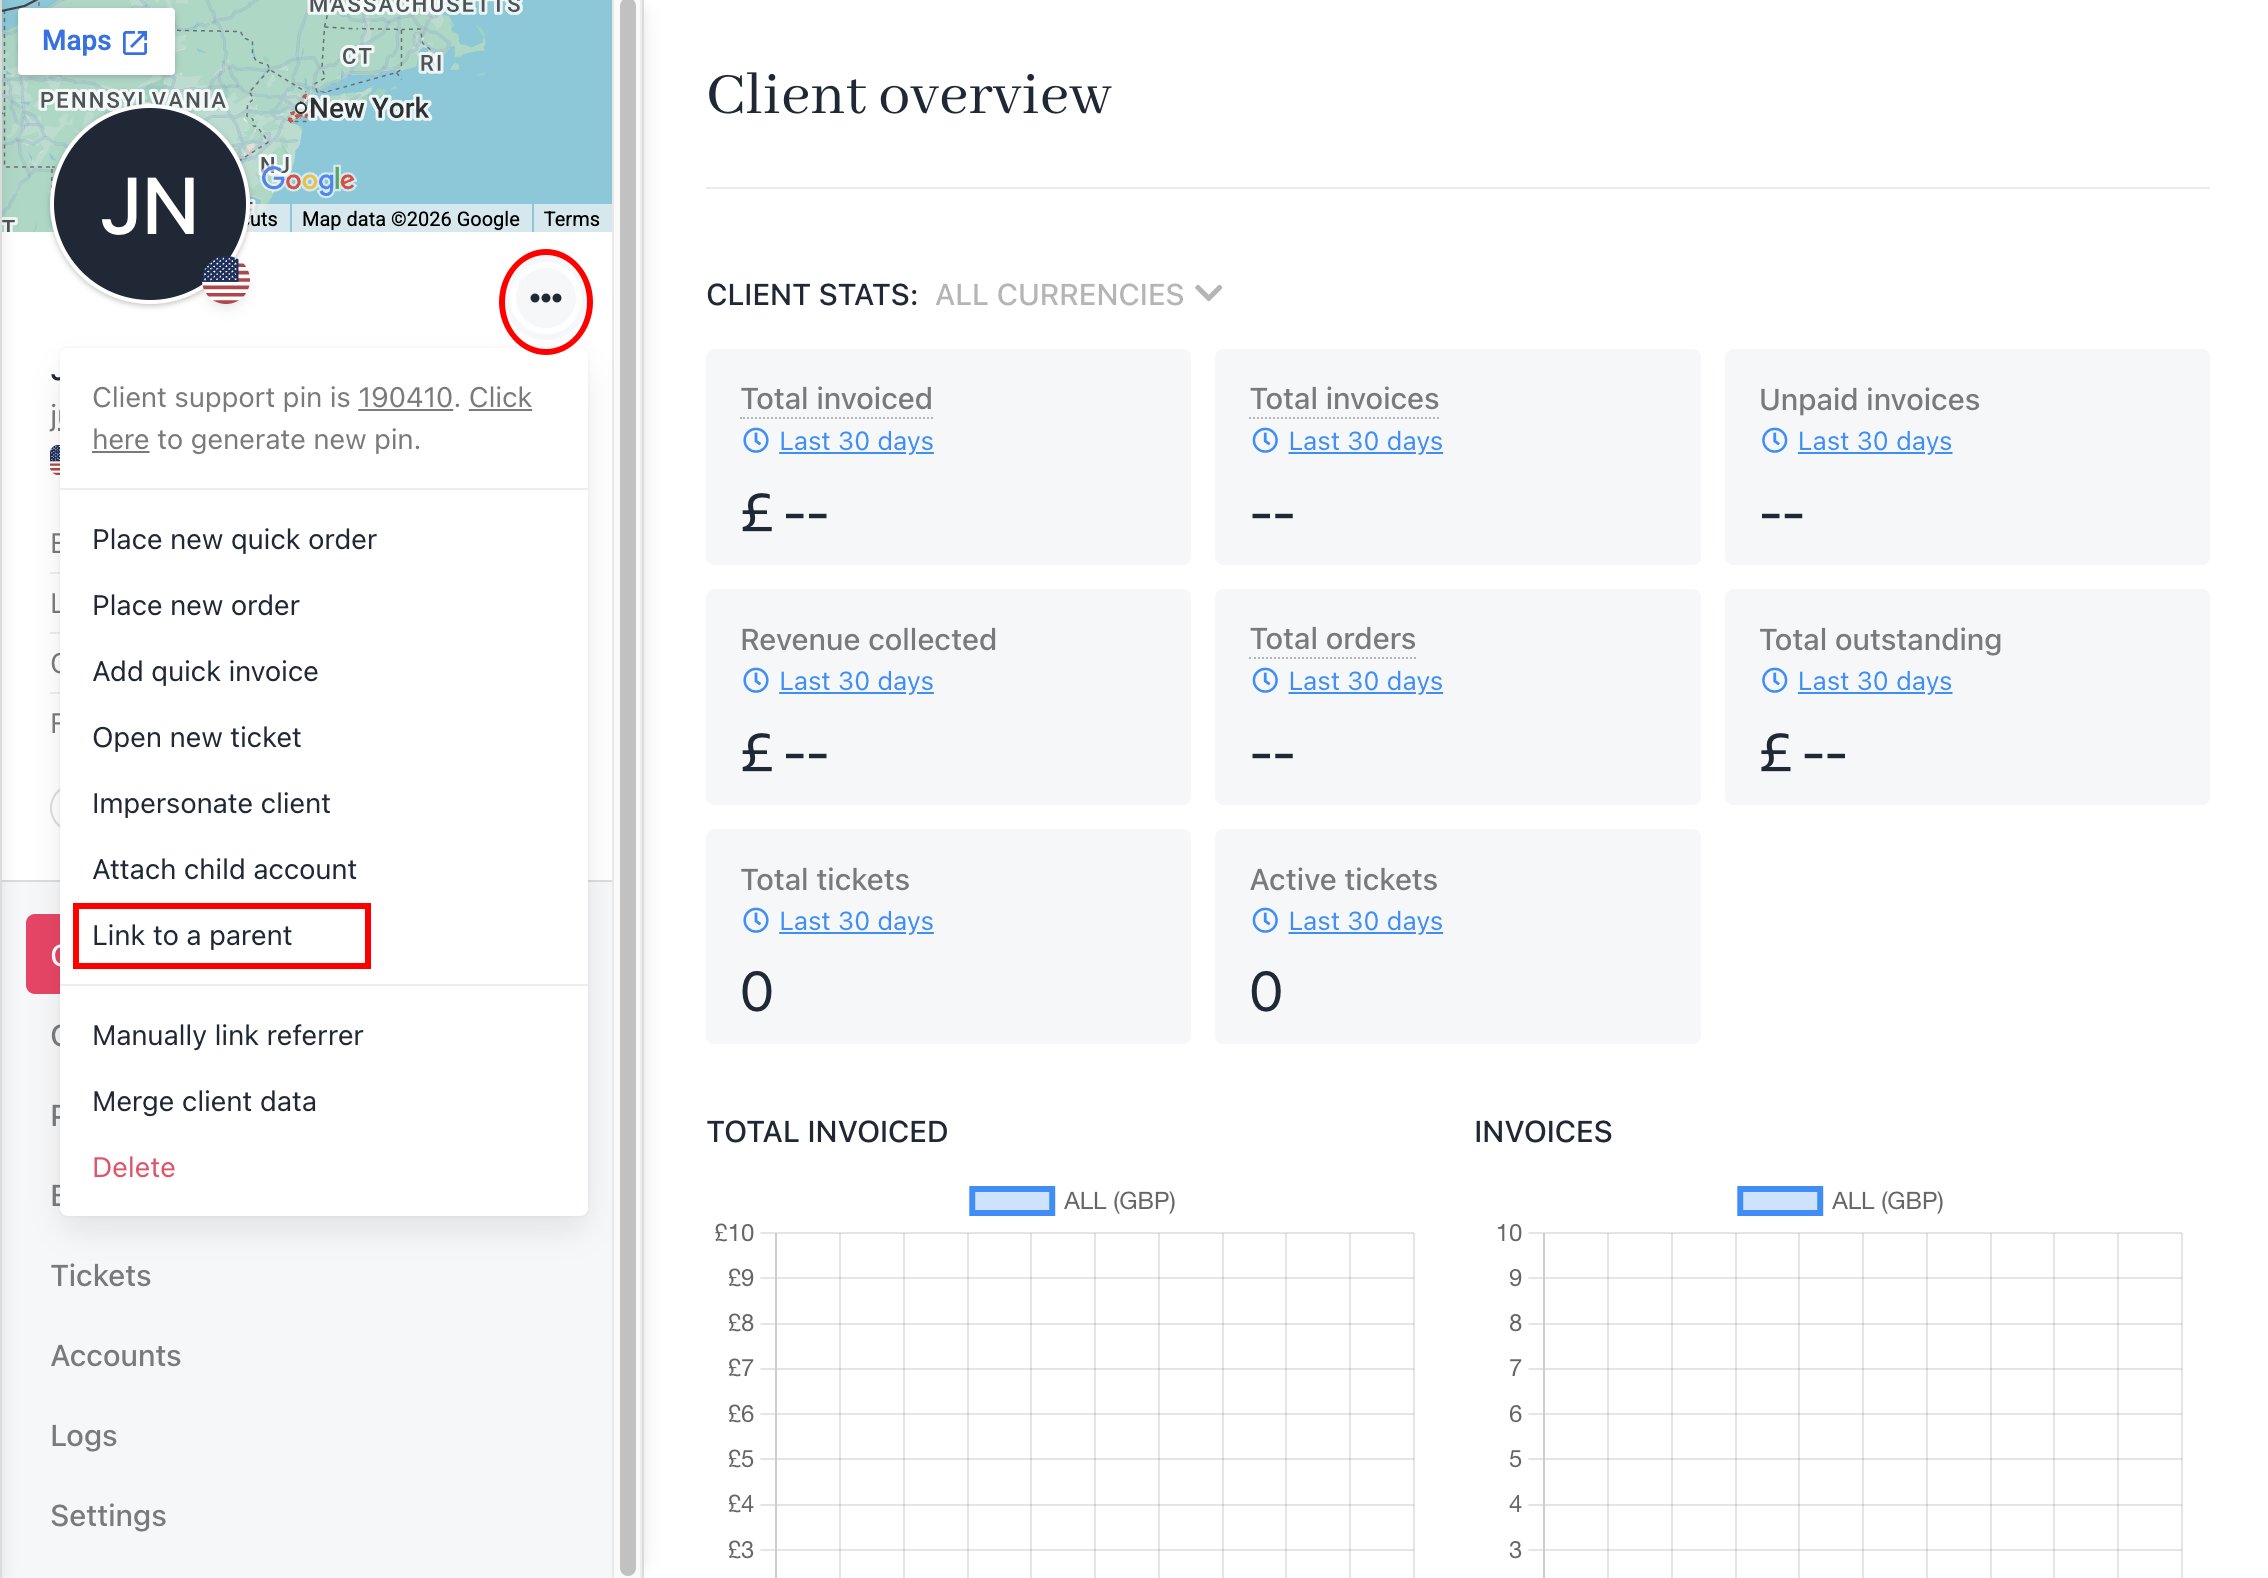This screenshot has width=2268, height=1578.
Task: Click the Client overview heading
Action: pos(908,95)
